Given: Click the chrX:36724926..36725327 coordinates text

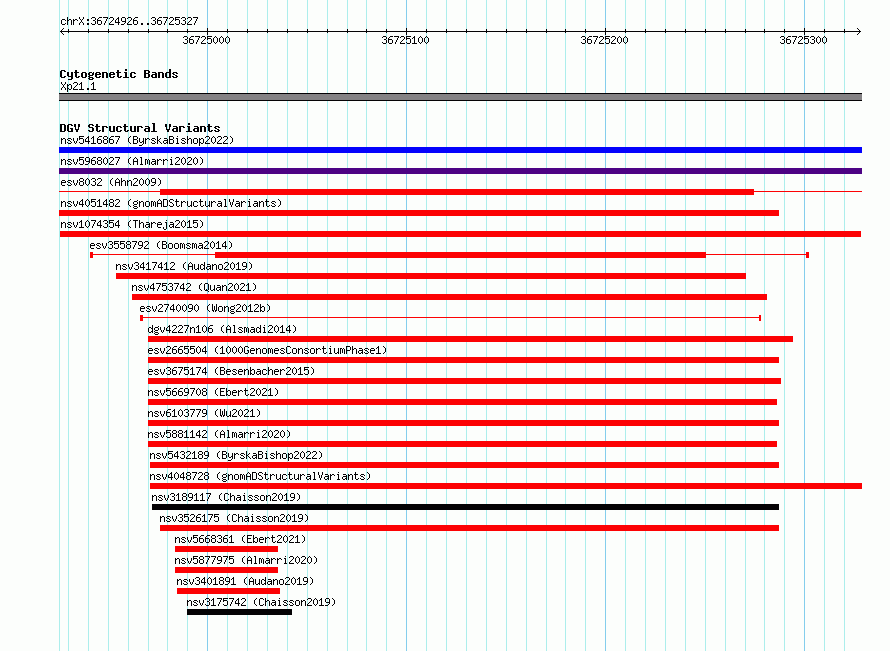Looking at the screenshot, I should tap(129, 22).
